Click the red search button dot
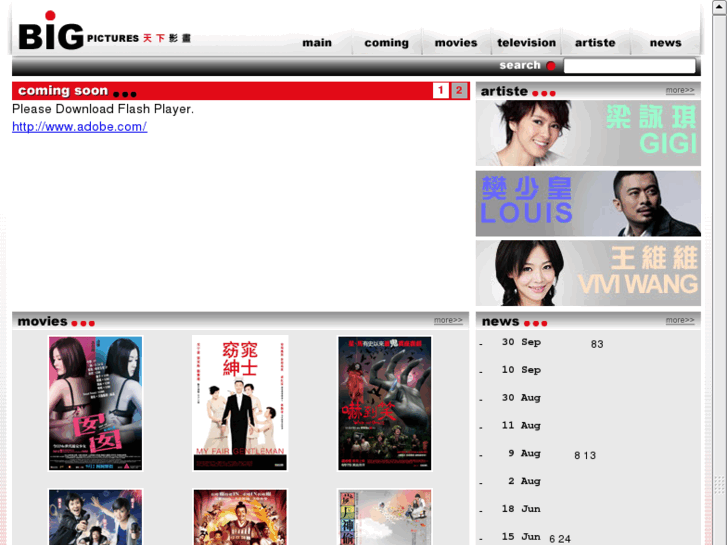The height and width of the screenshot is (545, 727). coord(551,66)
